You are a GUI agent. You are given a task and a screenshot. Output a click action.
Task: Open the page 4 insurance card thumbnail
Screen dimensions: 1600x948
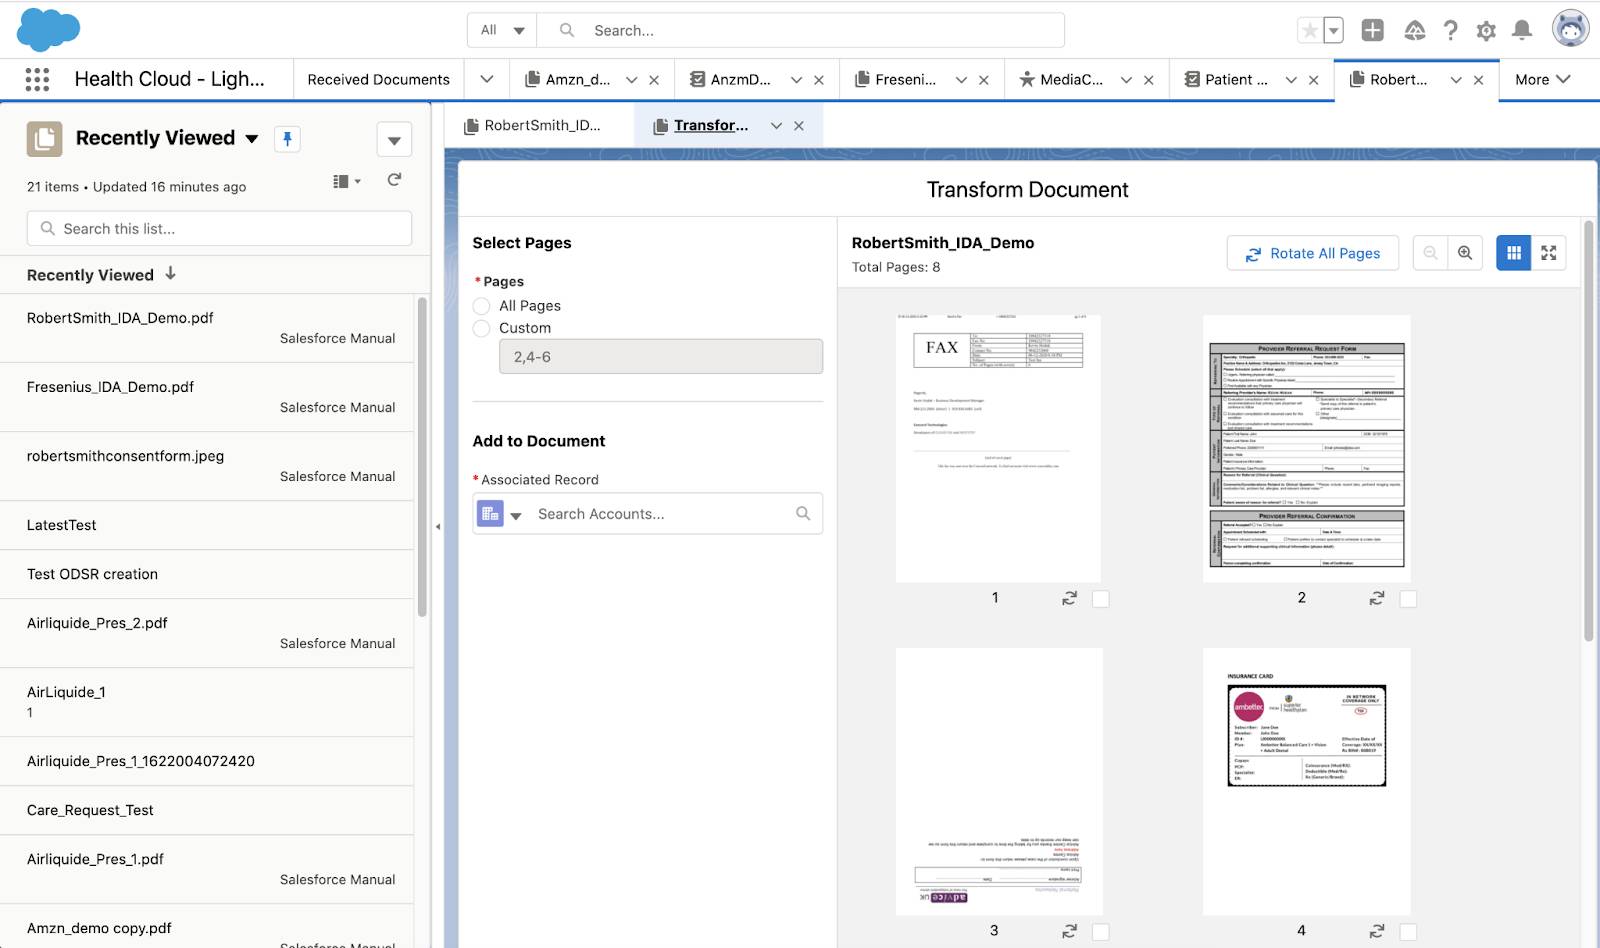point(1307,781)
